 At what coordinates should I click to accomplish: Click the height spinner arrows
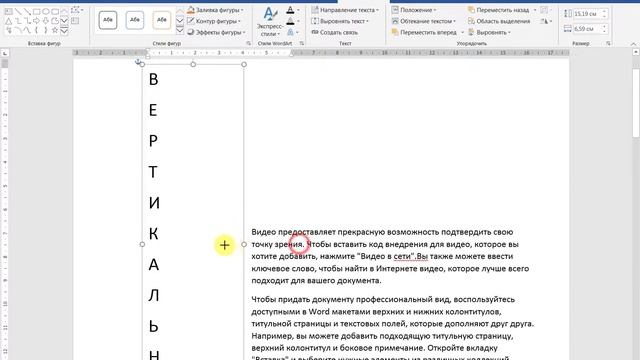604,14
